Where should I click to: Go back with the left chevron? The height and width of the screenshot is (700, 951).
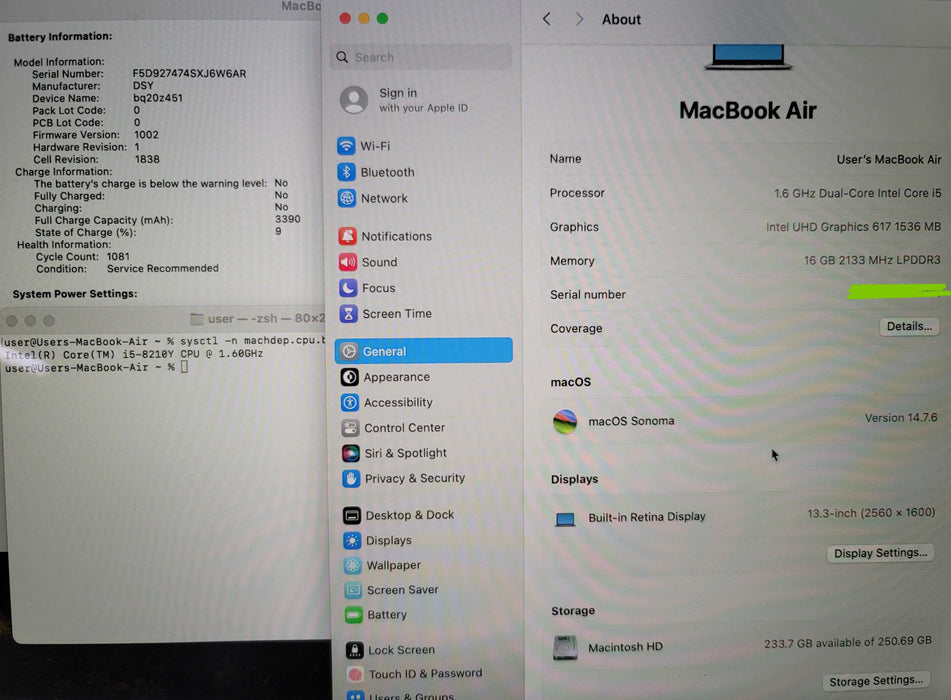[547, 19]
